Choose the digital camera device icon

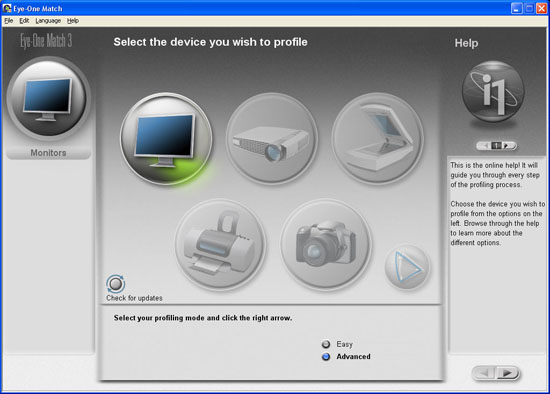pyautogui.click(x=326, y=245)
